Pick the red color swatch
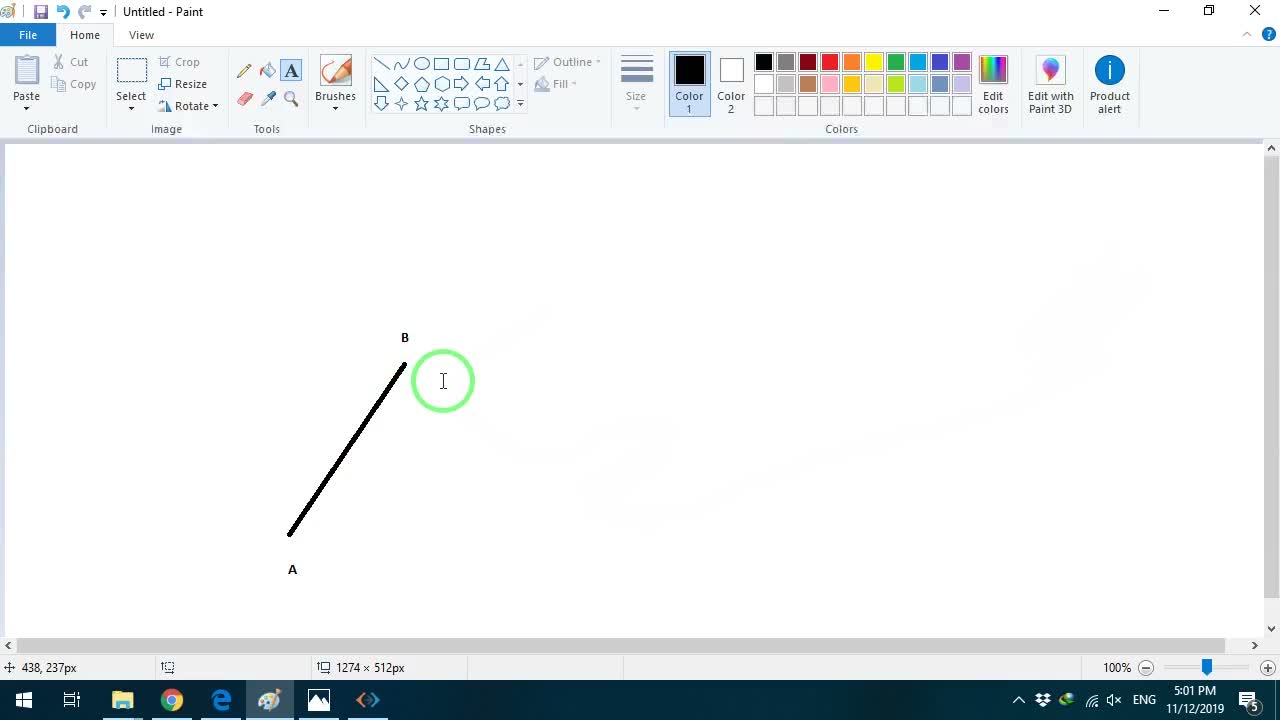Viewport: 1280px width, 720px height. point(830,63)
